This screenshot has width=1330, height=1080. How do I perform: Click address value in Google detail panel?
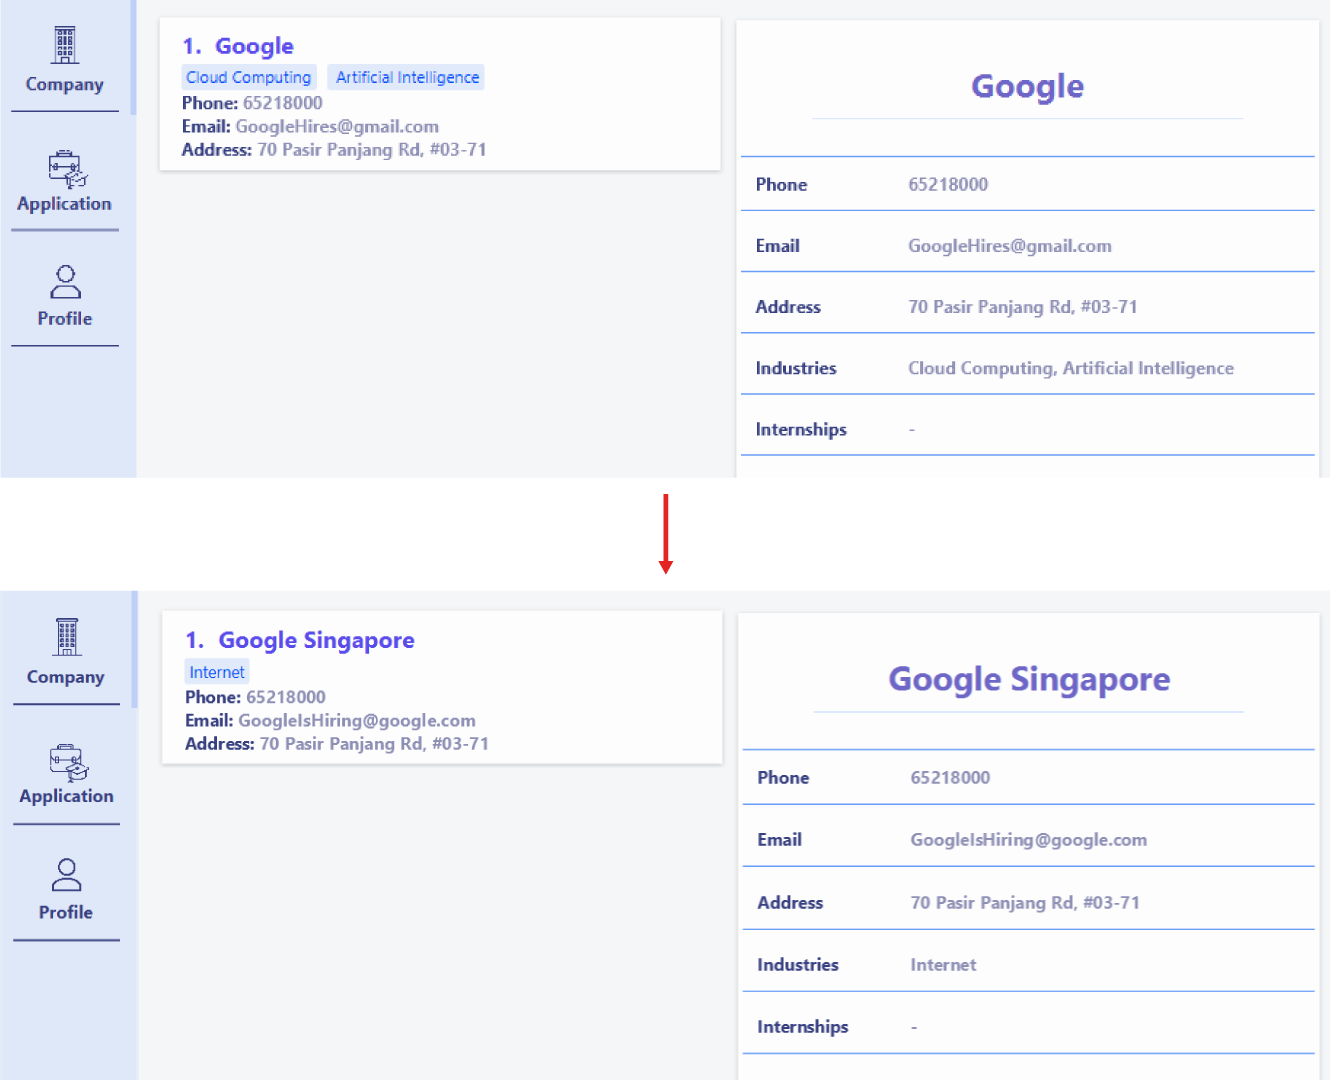pos(1023,307)
